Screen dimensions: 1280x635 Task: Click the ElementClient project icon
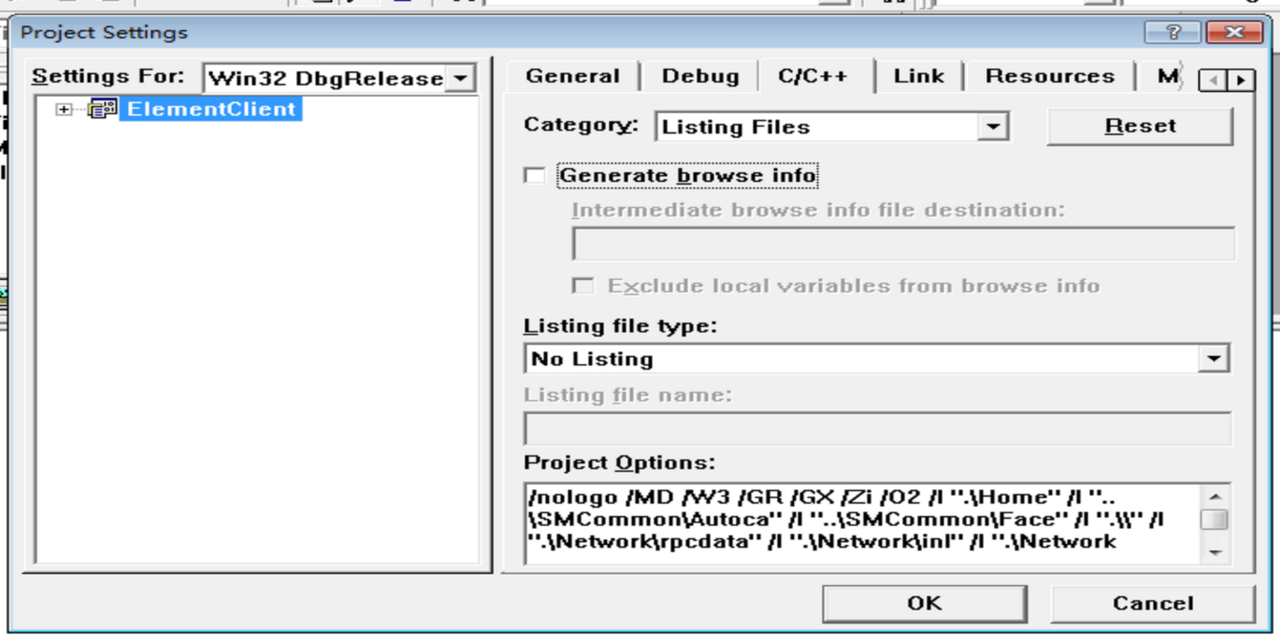point(103,109)
